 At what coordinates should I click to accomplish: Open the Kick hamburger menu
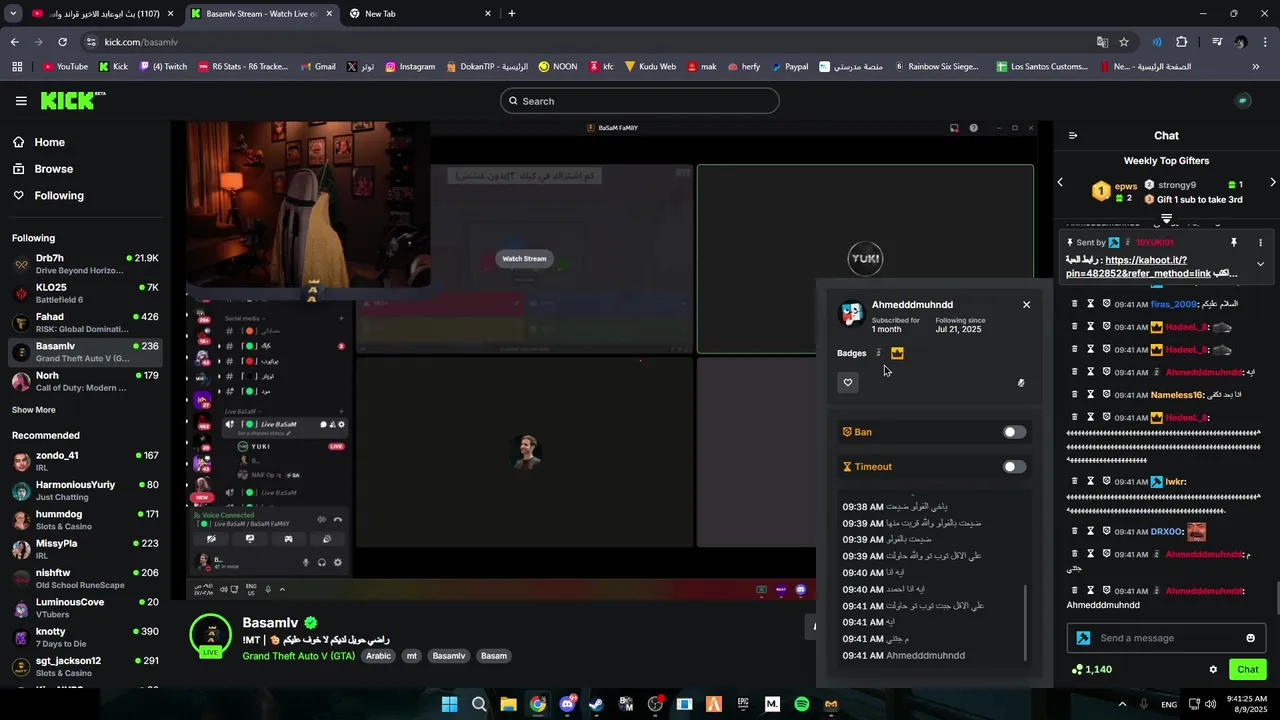tap(21, 101)
